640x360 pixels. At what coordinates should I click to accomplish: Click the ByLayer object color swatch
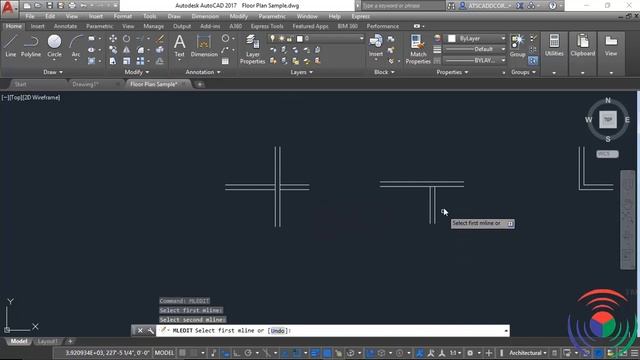click(451, 38)
